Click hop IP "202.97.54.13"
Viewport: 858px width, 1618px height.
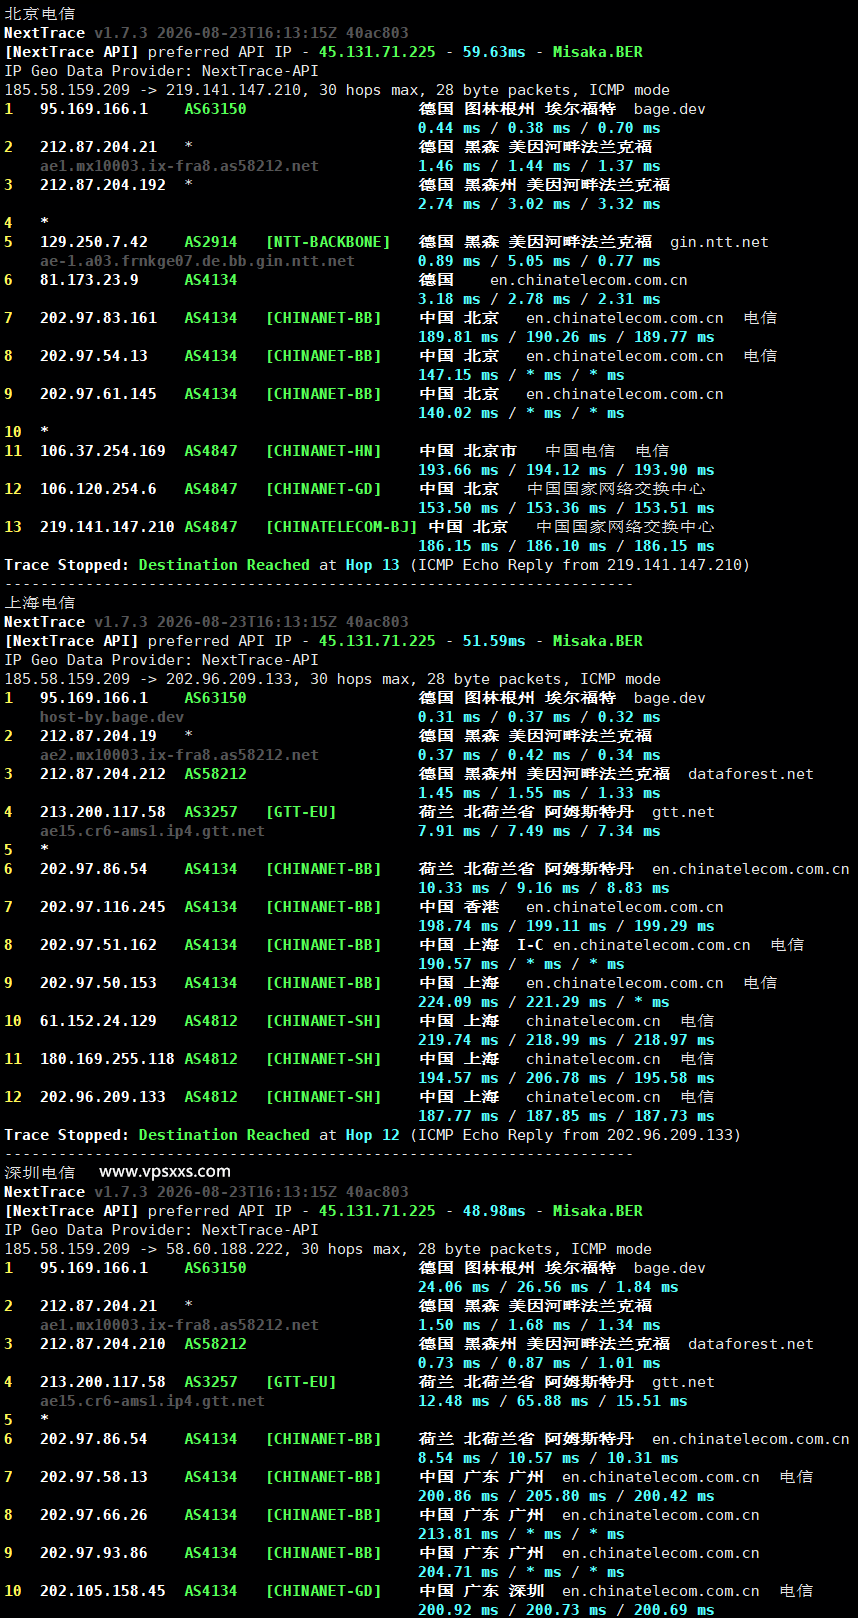coord(94,356)
